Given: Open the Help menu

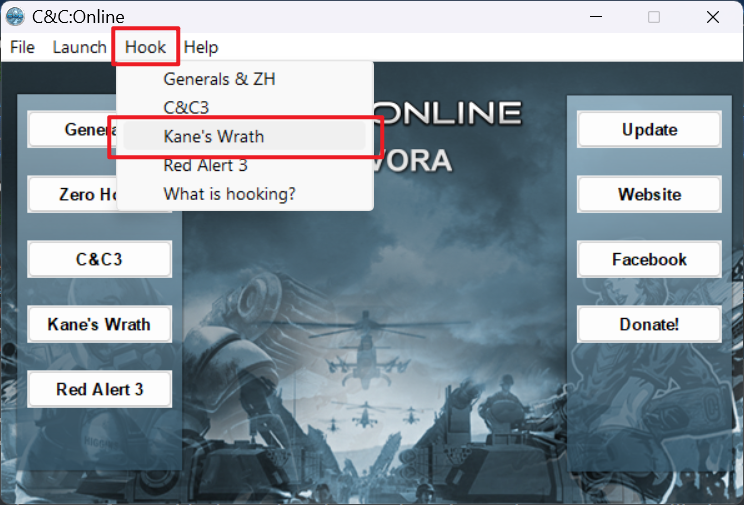Looking at the screenshot, I should pyautogui.click(x=201, y=47).
